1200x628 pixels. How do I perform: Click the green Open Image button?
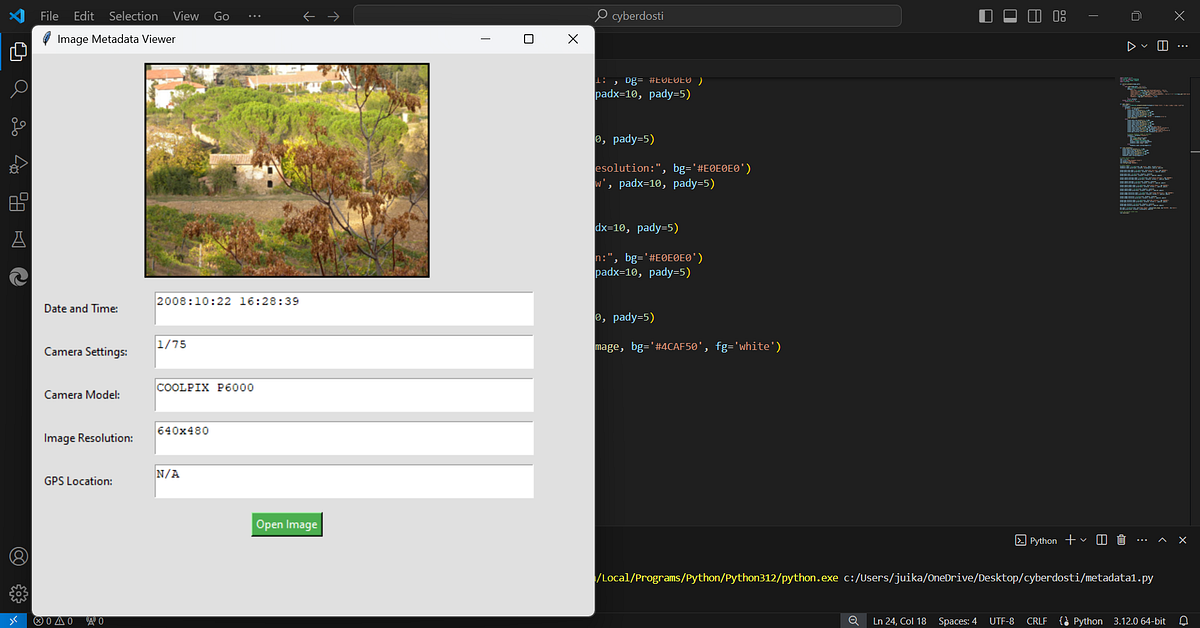pos(286,524)
